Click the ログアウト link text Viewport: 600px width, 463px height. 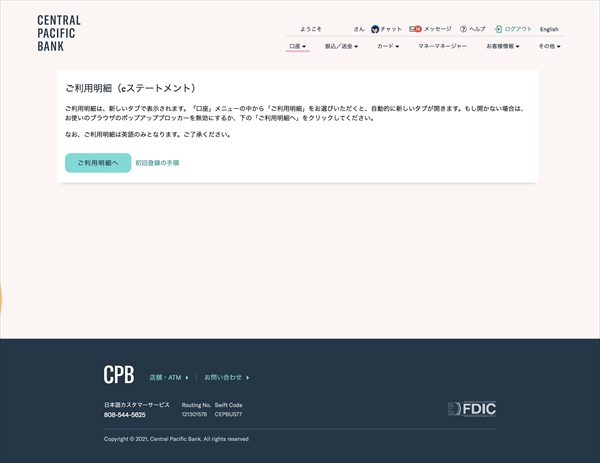pos(518,29)
